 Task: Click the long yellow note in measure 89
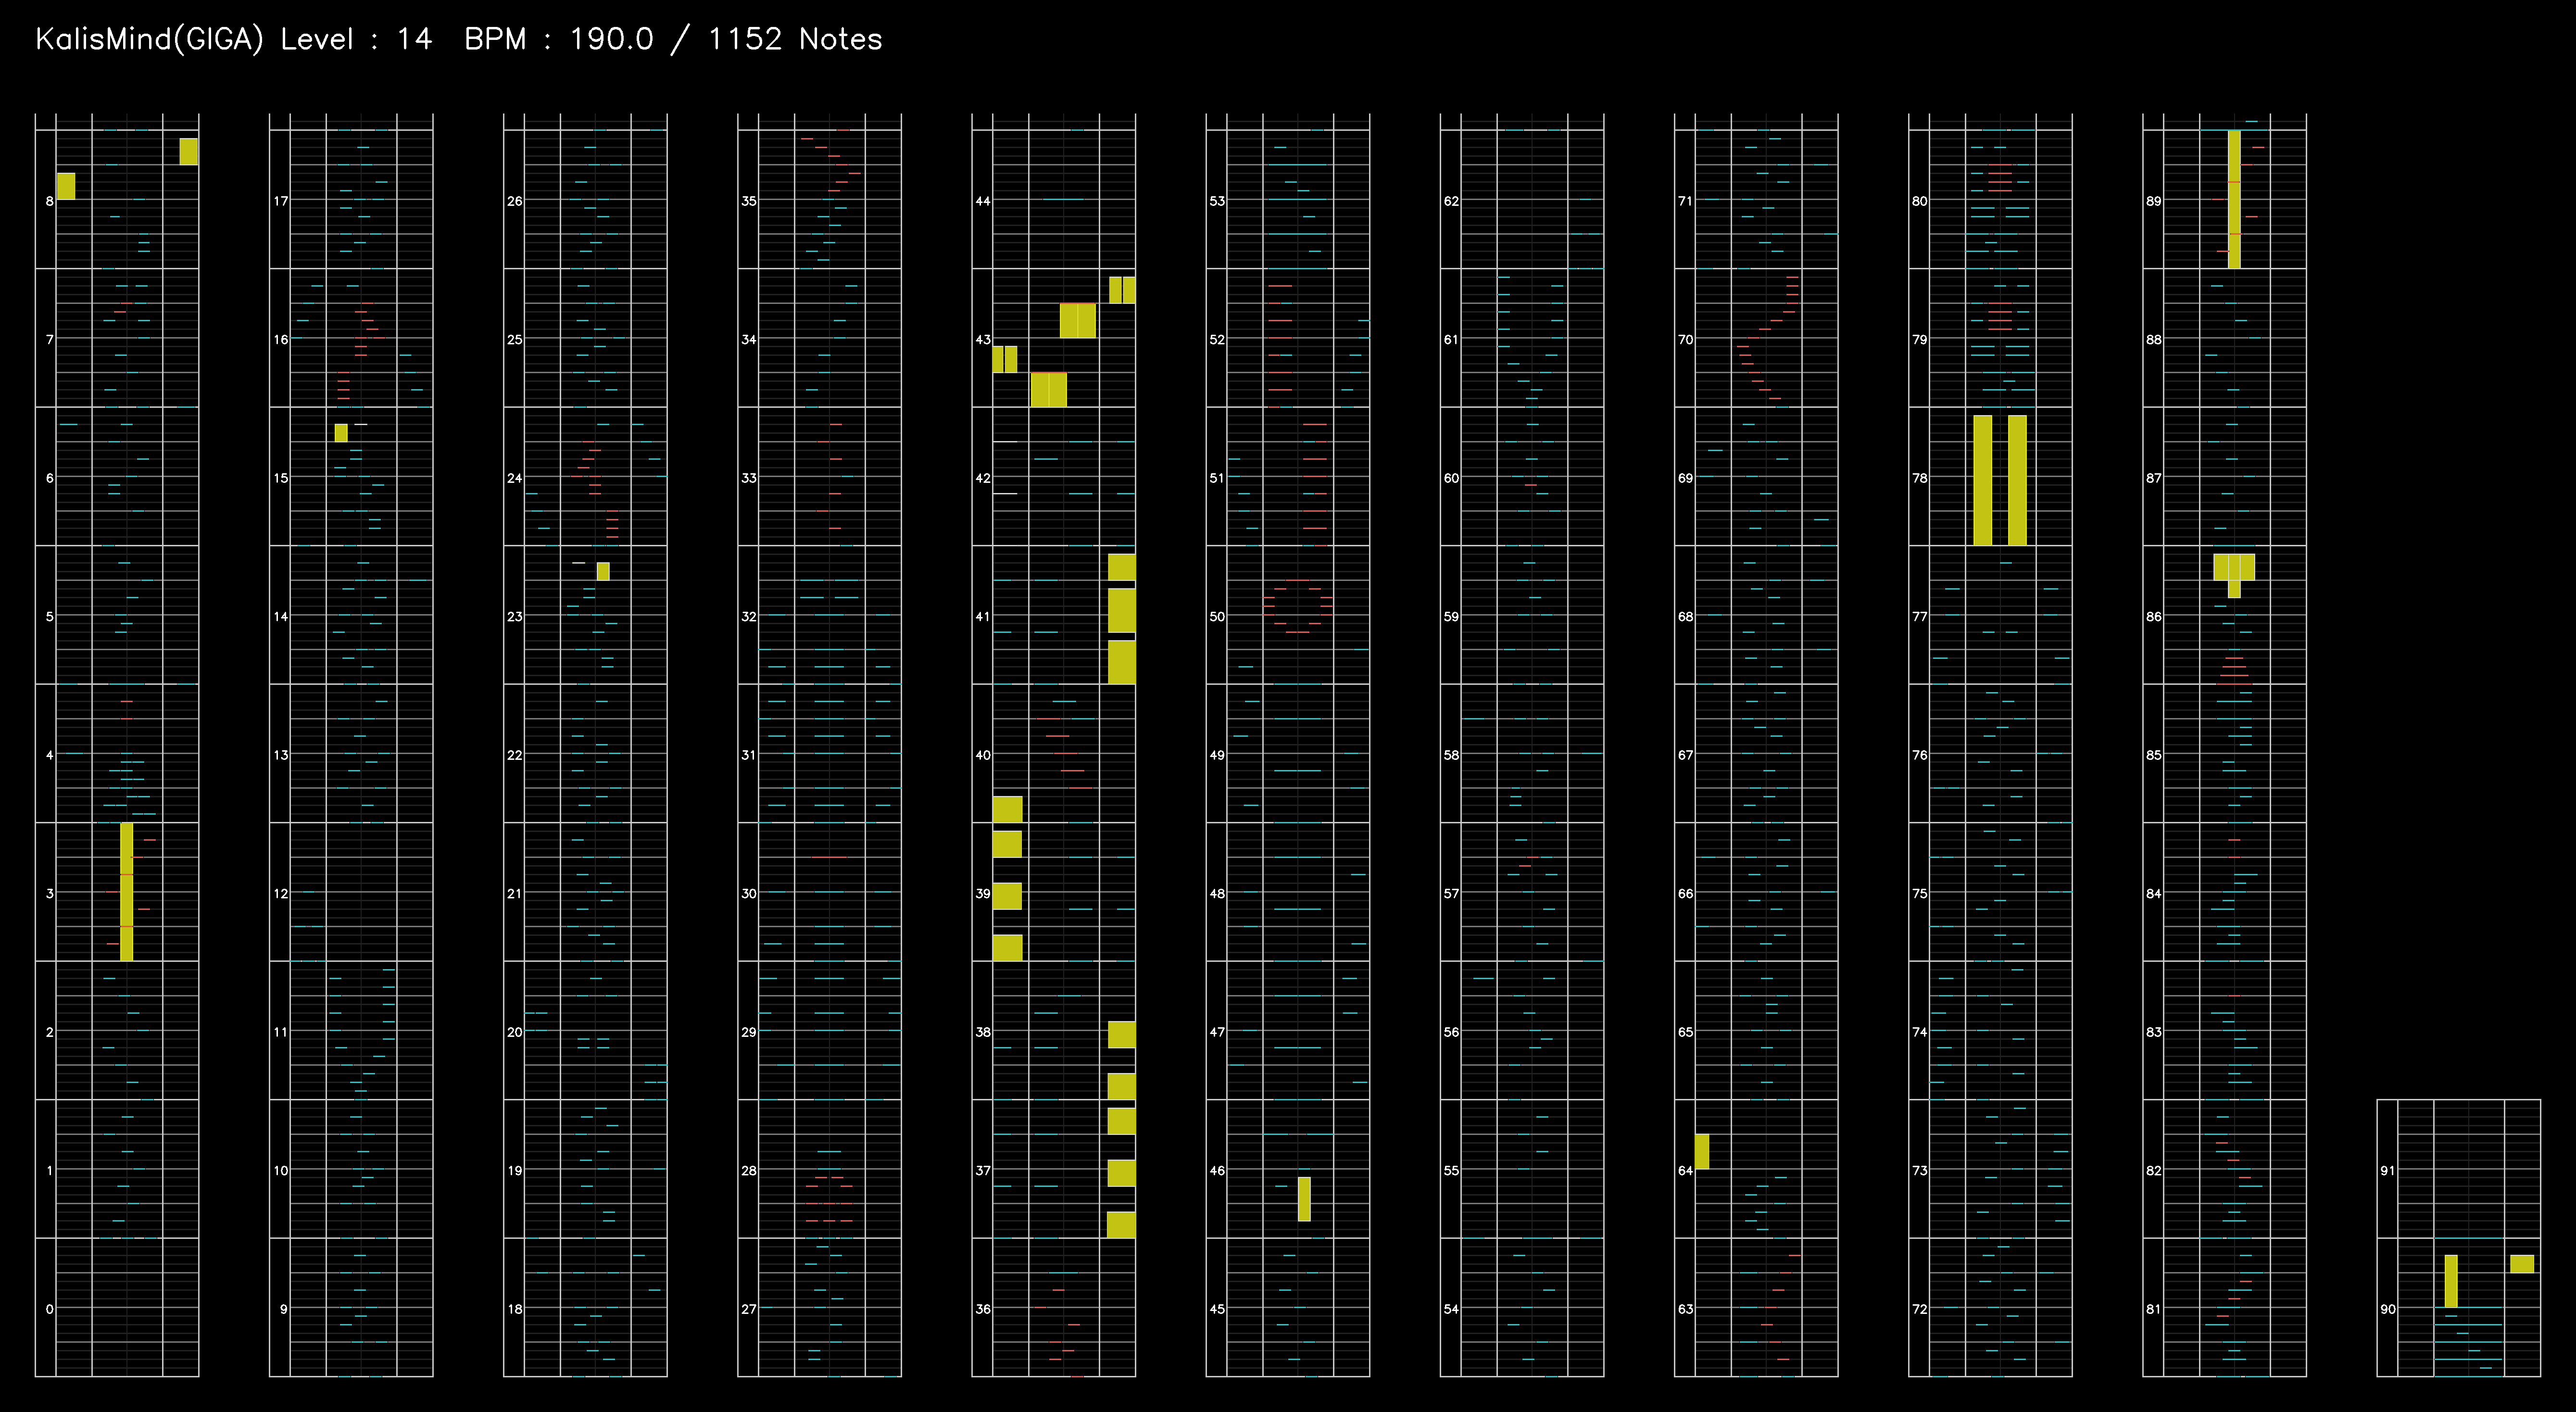pos(2234,199)
